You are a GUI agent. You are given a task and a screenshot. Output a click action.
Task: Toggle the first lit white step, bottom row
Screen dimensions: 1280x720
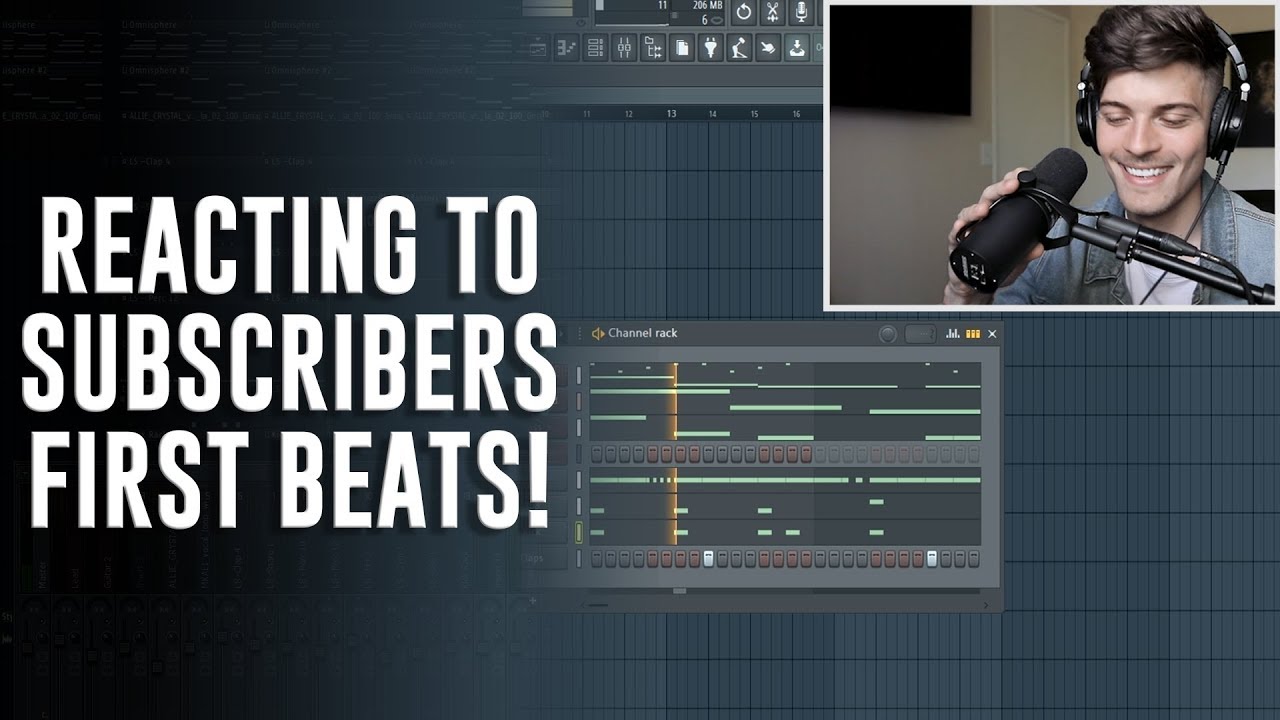point(708,558)
